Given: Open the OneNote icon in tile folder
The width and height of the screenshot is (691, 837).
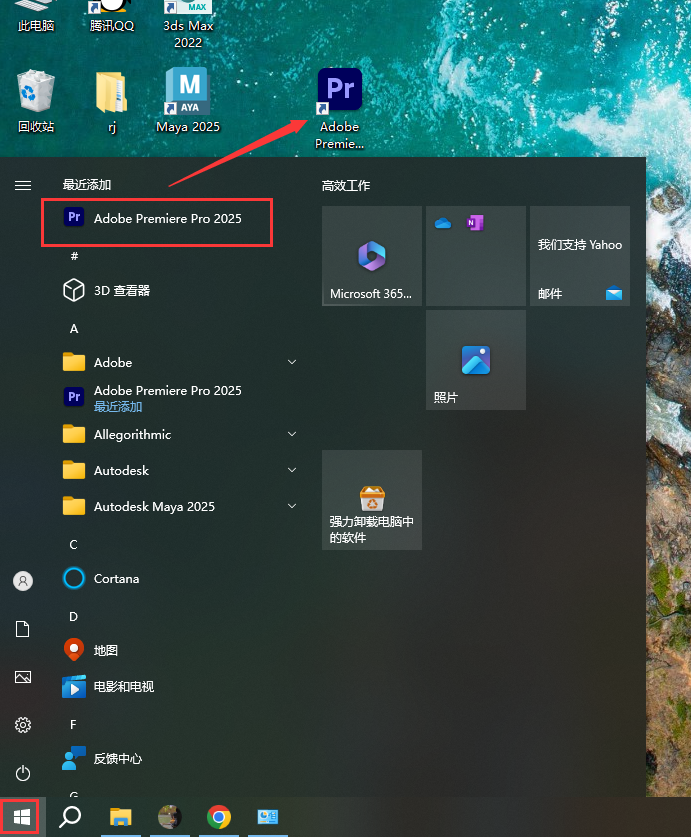Looking at the screenshot, I should (x=475, y=223).
